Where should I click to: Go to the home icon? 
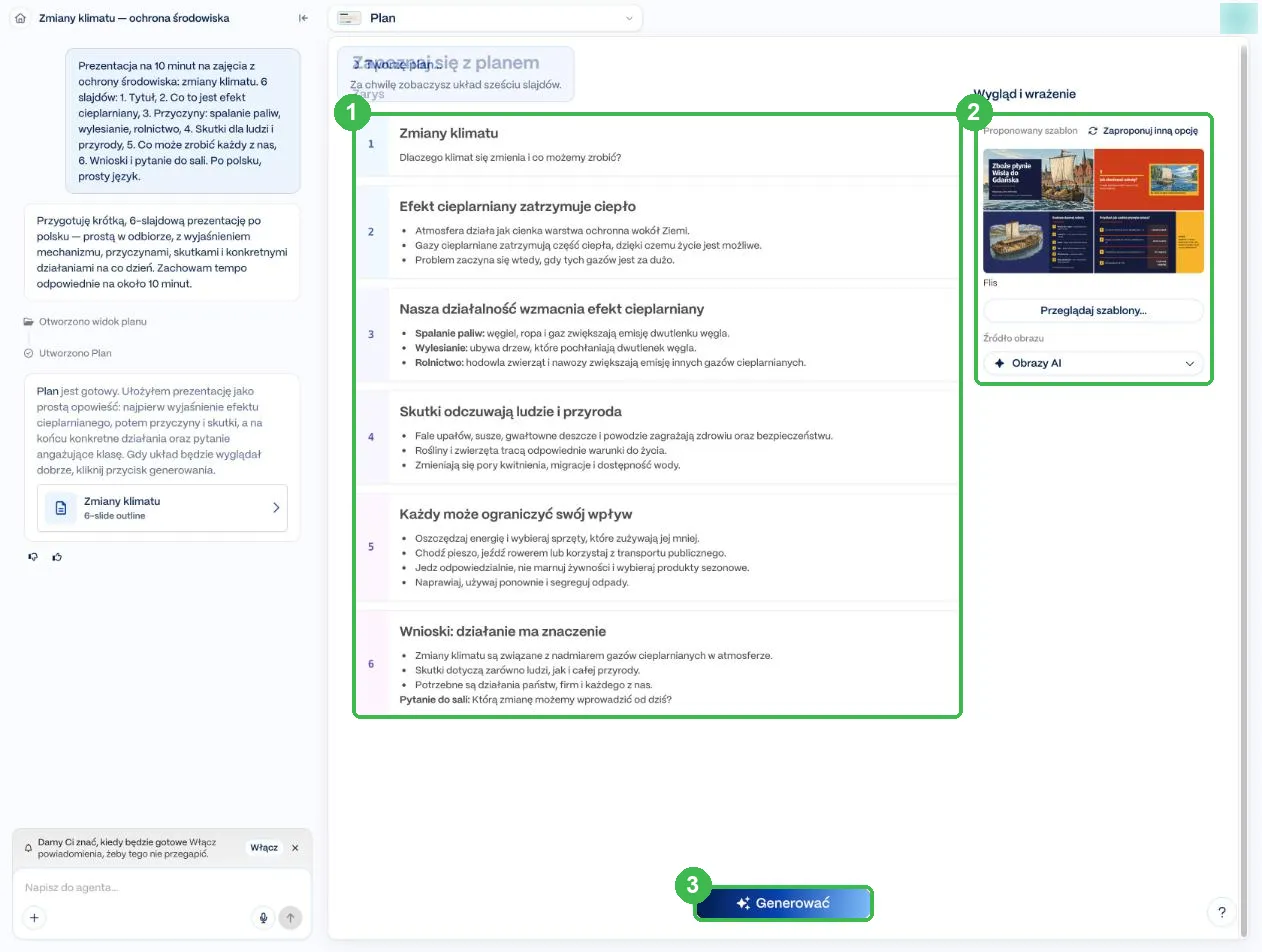click(x=20, y=18)
